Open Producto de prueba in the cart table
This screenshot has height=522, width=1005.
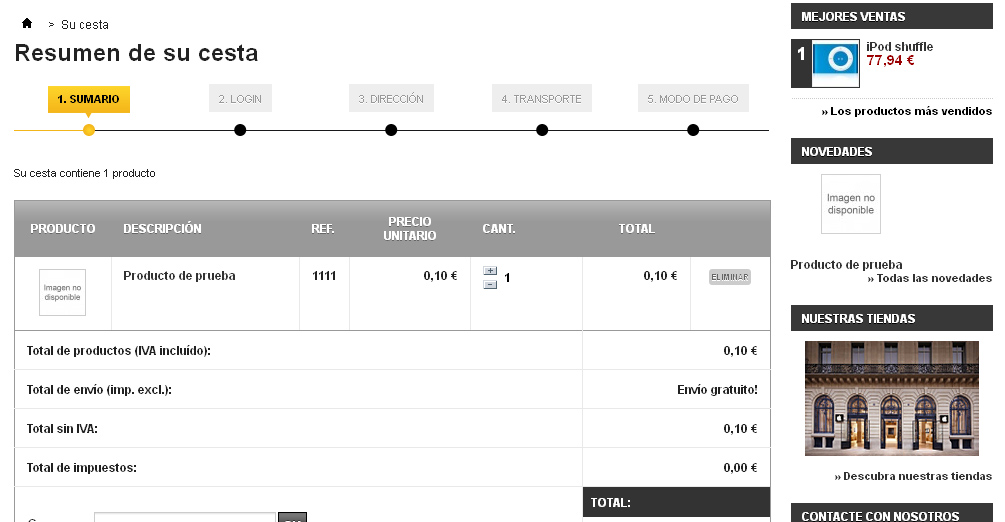click(x=179, y=276)
